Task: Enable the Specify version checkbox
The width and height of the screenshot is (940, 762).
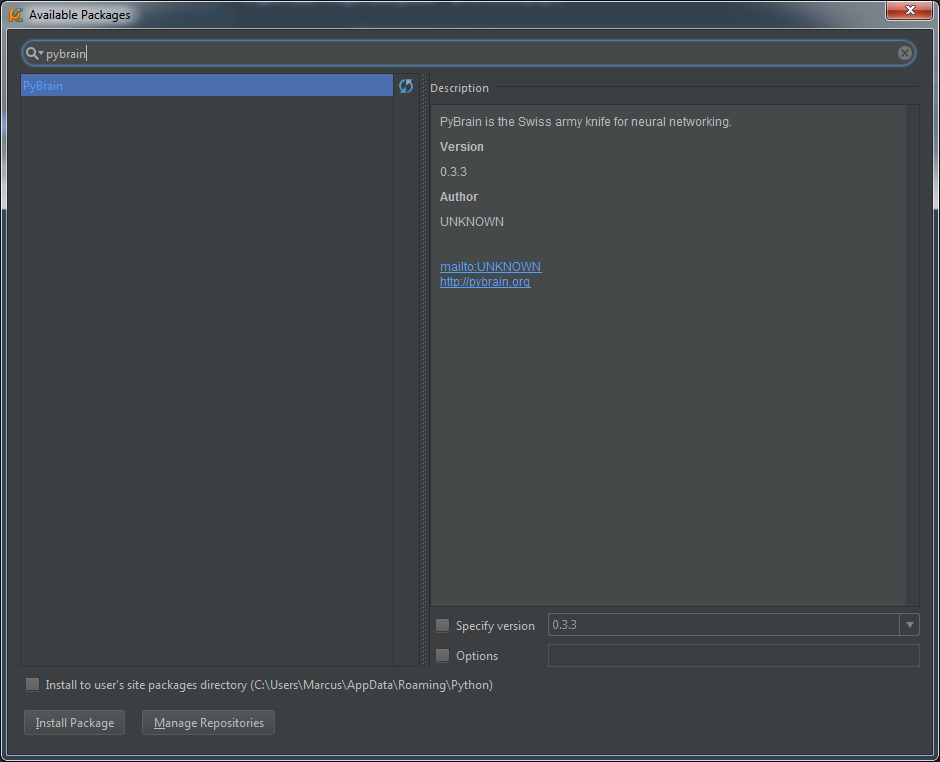Action: click(x=443, y=626)
